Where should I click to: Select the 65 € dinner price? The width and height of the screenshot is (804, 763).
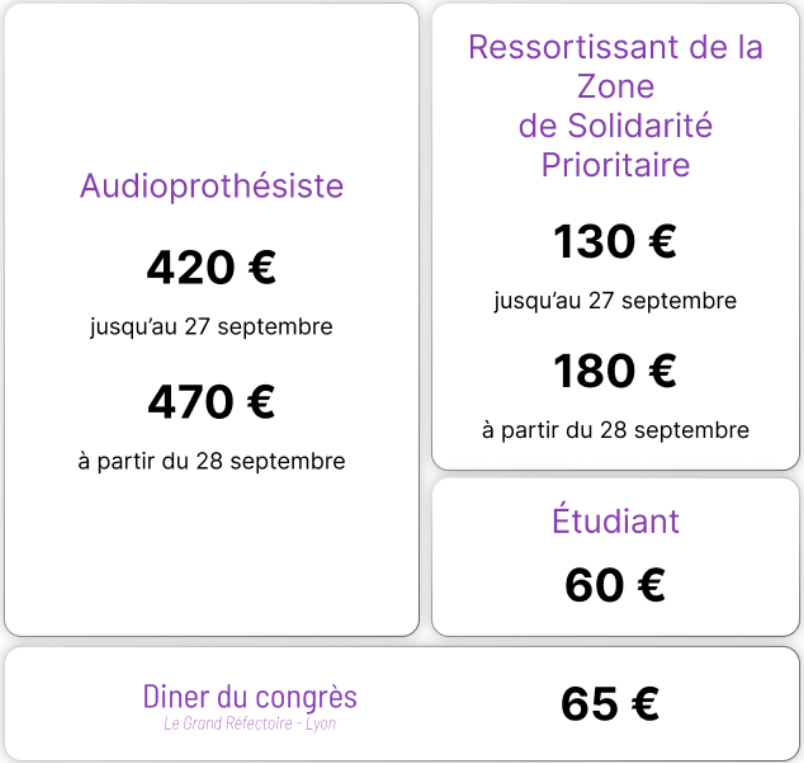point(610,704)
